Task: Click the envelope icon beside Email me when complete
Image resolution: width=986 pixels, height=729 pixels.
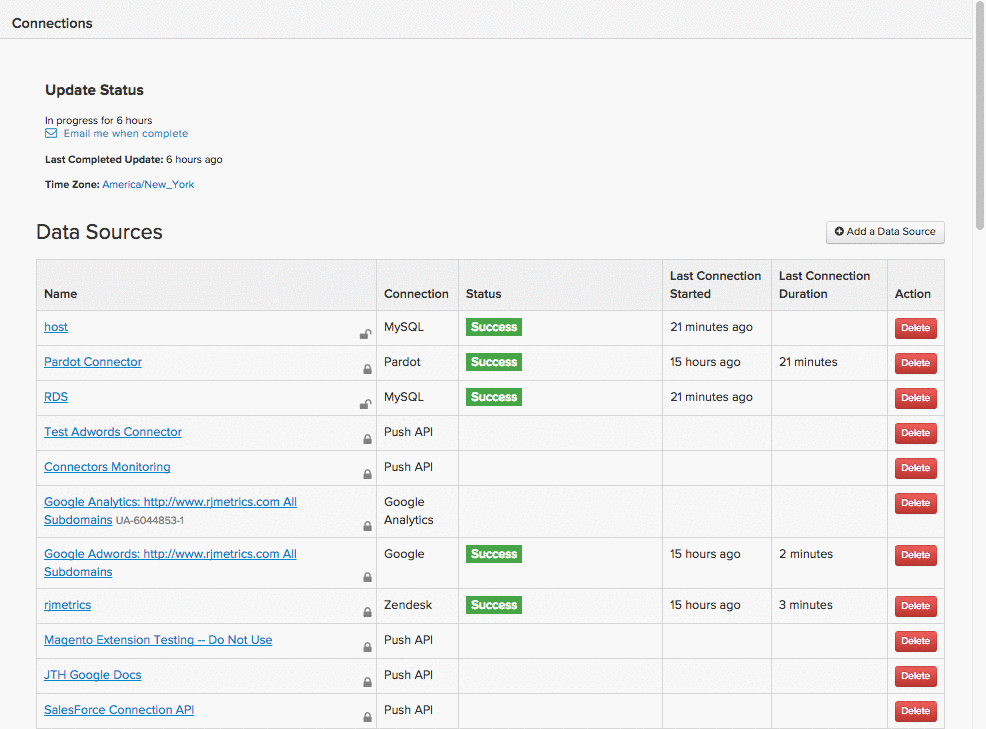Action: [49, 133]
